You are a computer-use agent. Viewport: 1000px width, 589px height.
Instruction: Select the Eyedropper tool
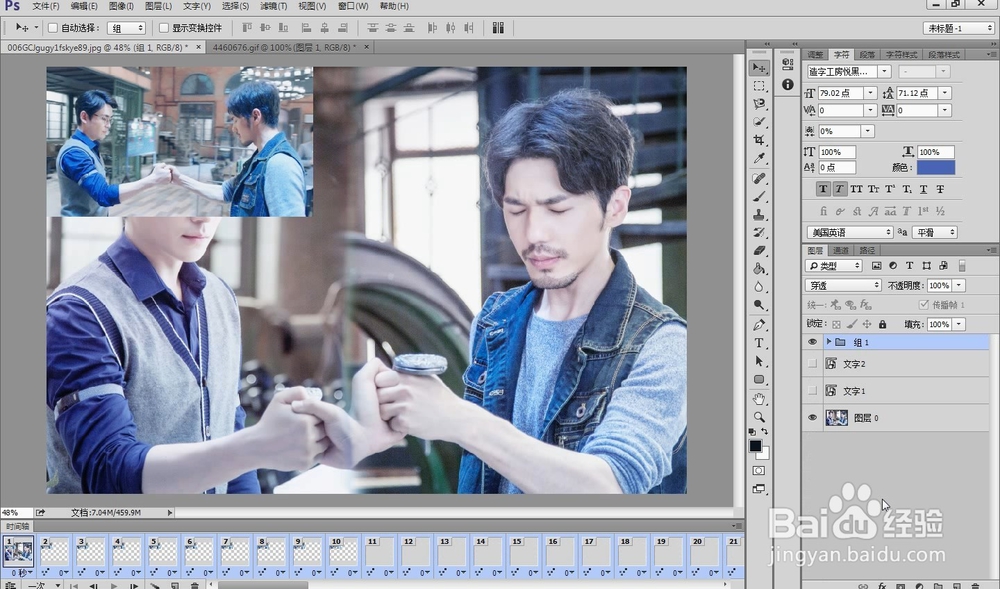(758, 158)
